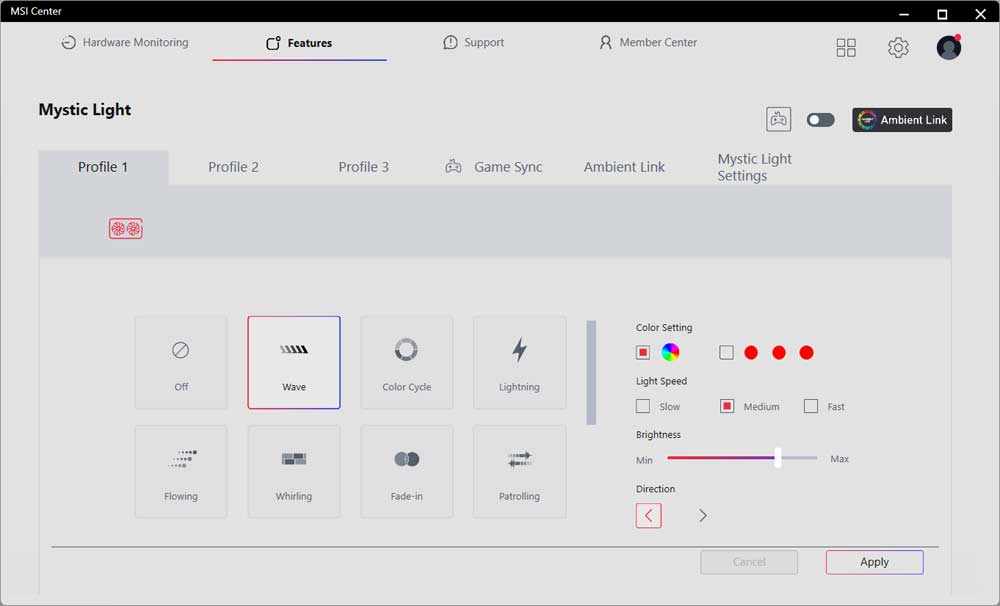The height and width of the screenshot is (606, 1000).
Task: Click the Brightness slider handle
Action: (777, 457)
